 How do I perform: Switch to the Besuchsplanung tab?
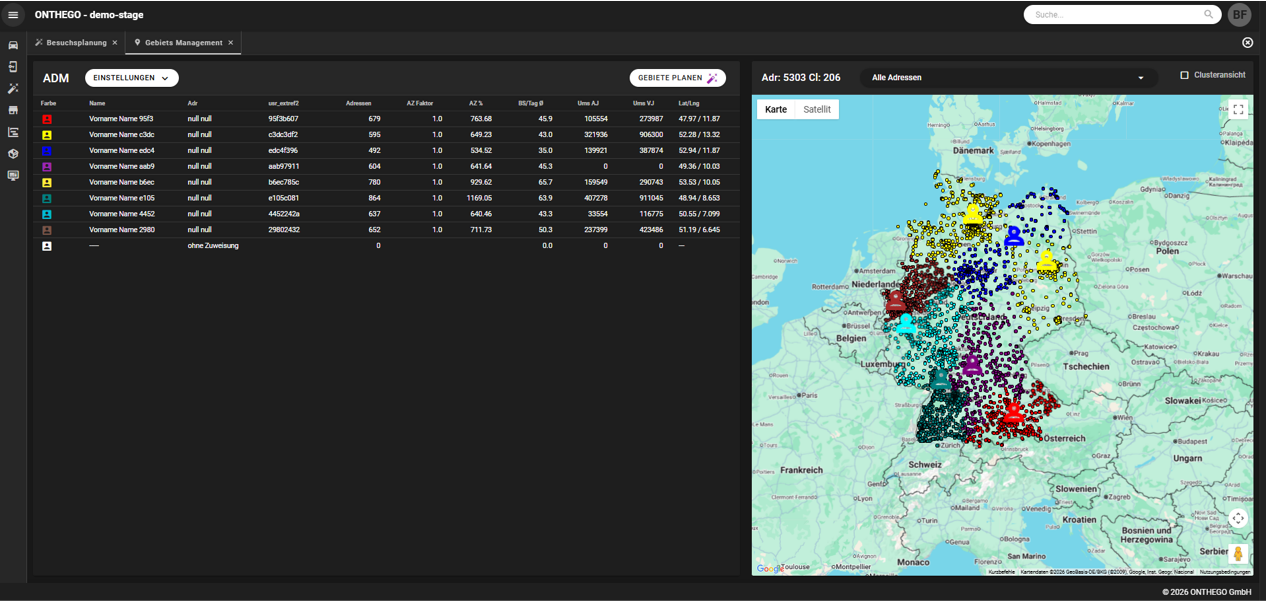[76, 43]
